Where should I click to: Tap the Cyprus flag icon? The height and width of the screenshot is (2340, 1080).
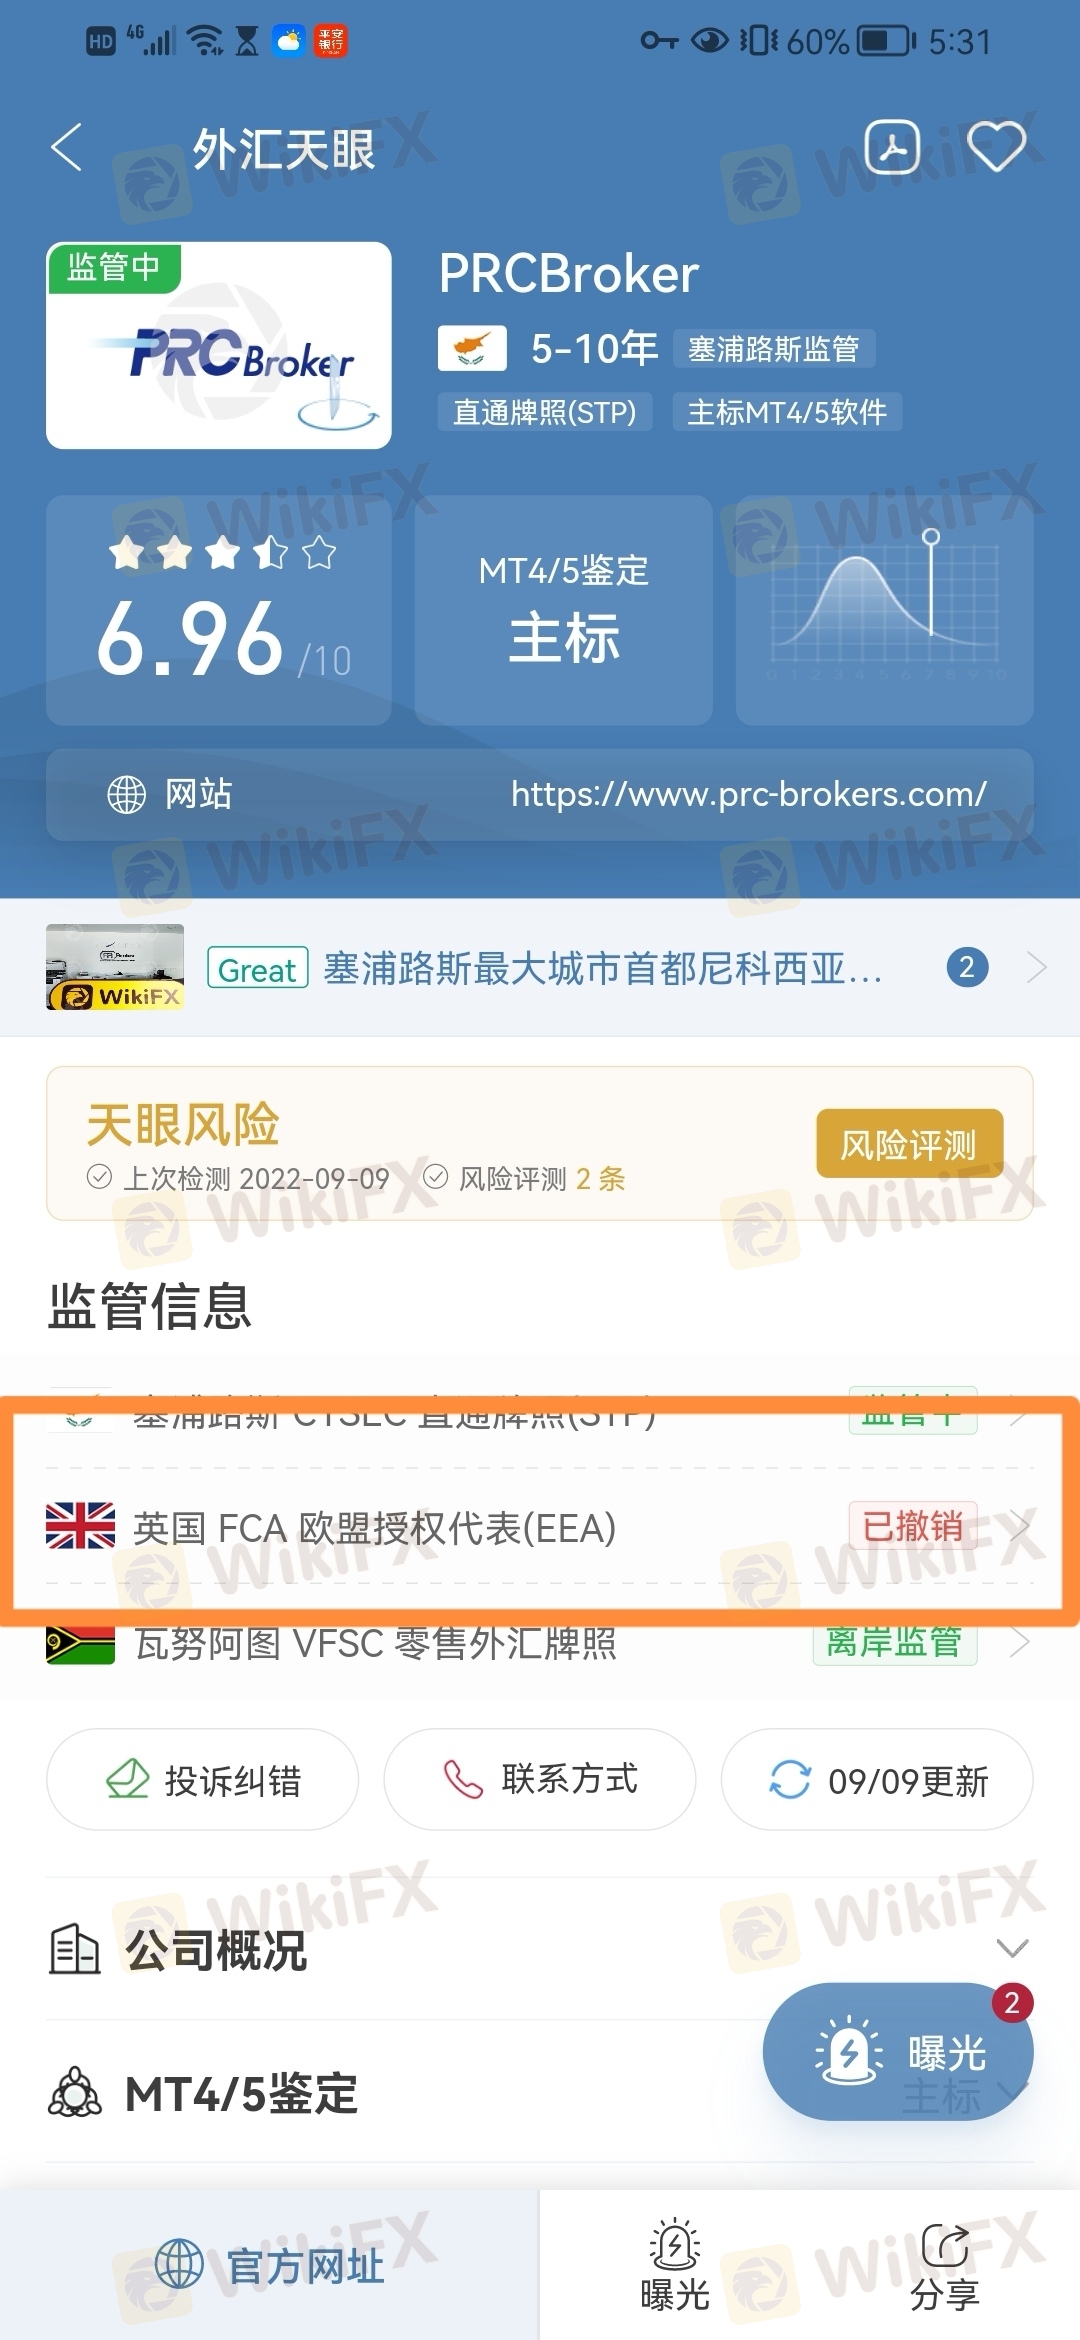click(x=472, y=349)
